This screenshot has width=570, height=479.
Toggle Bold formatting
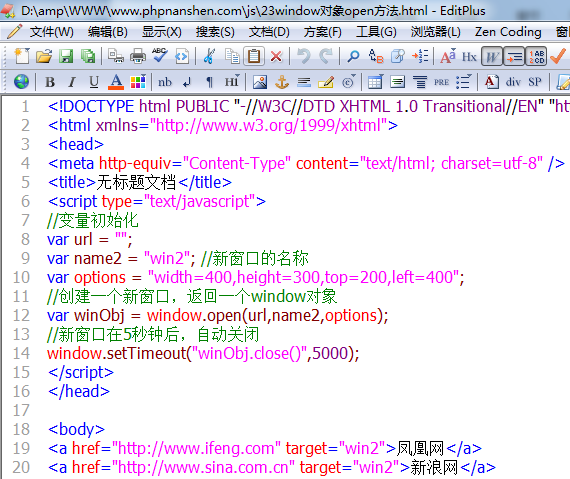(x=50, y=82)
